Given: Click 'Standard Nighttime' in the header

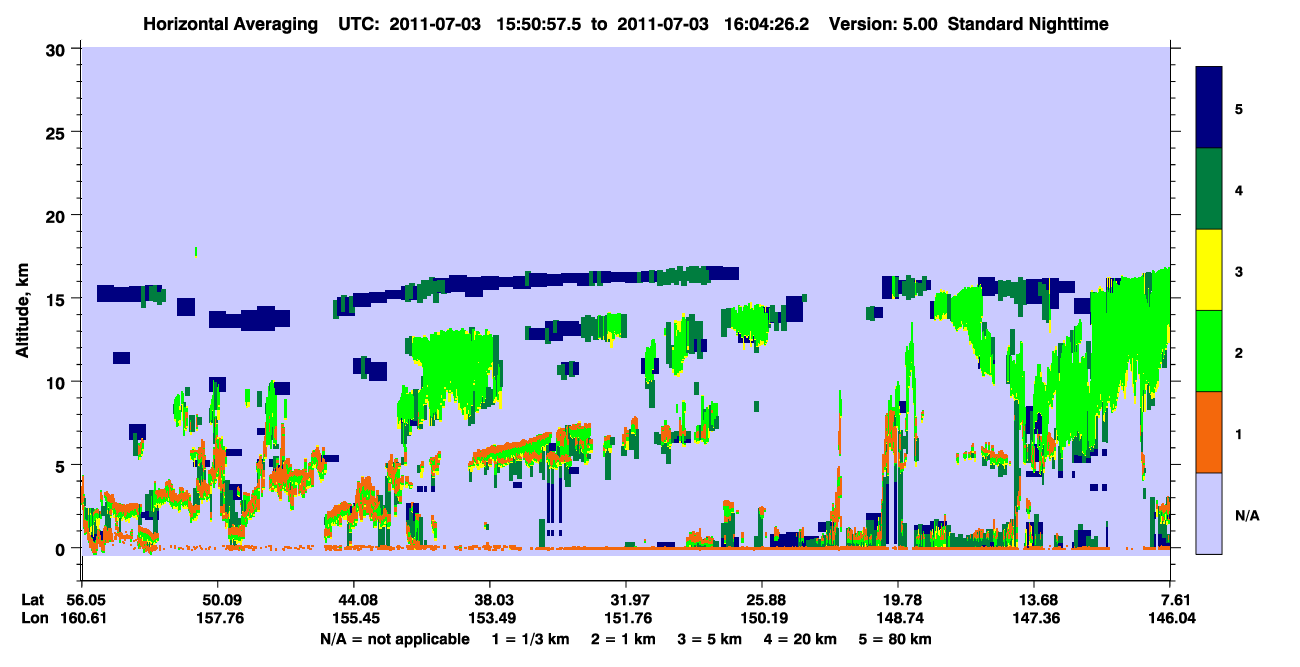Looking at the screenshot, I should [x=1028, y=23].
